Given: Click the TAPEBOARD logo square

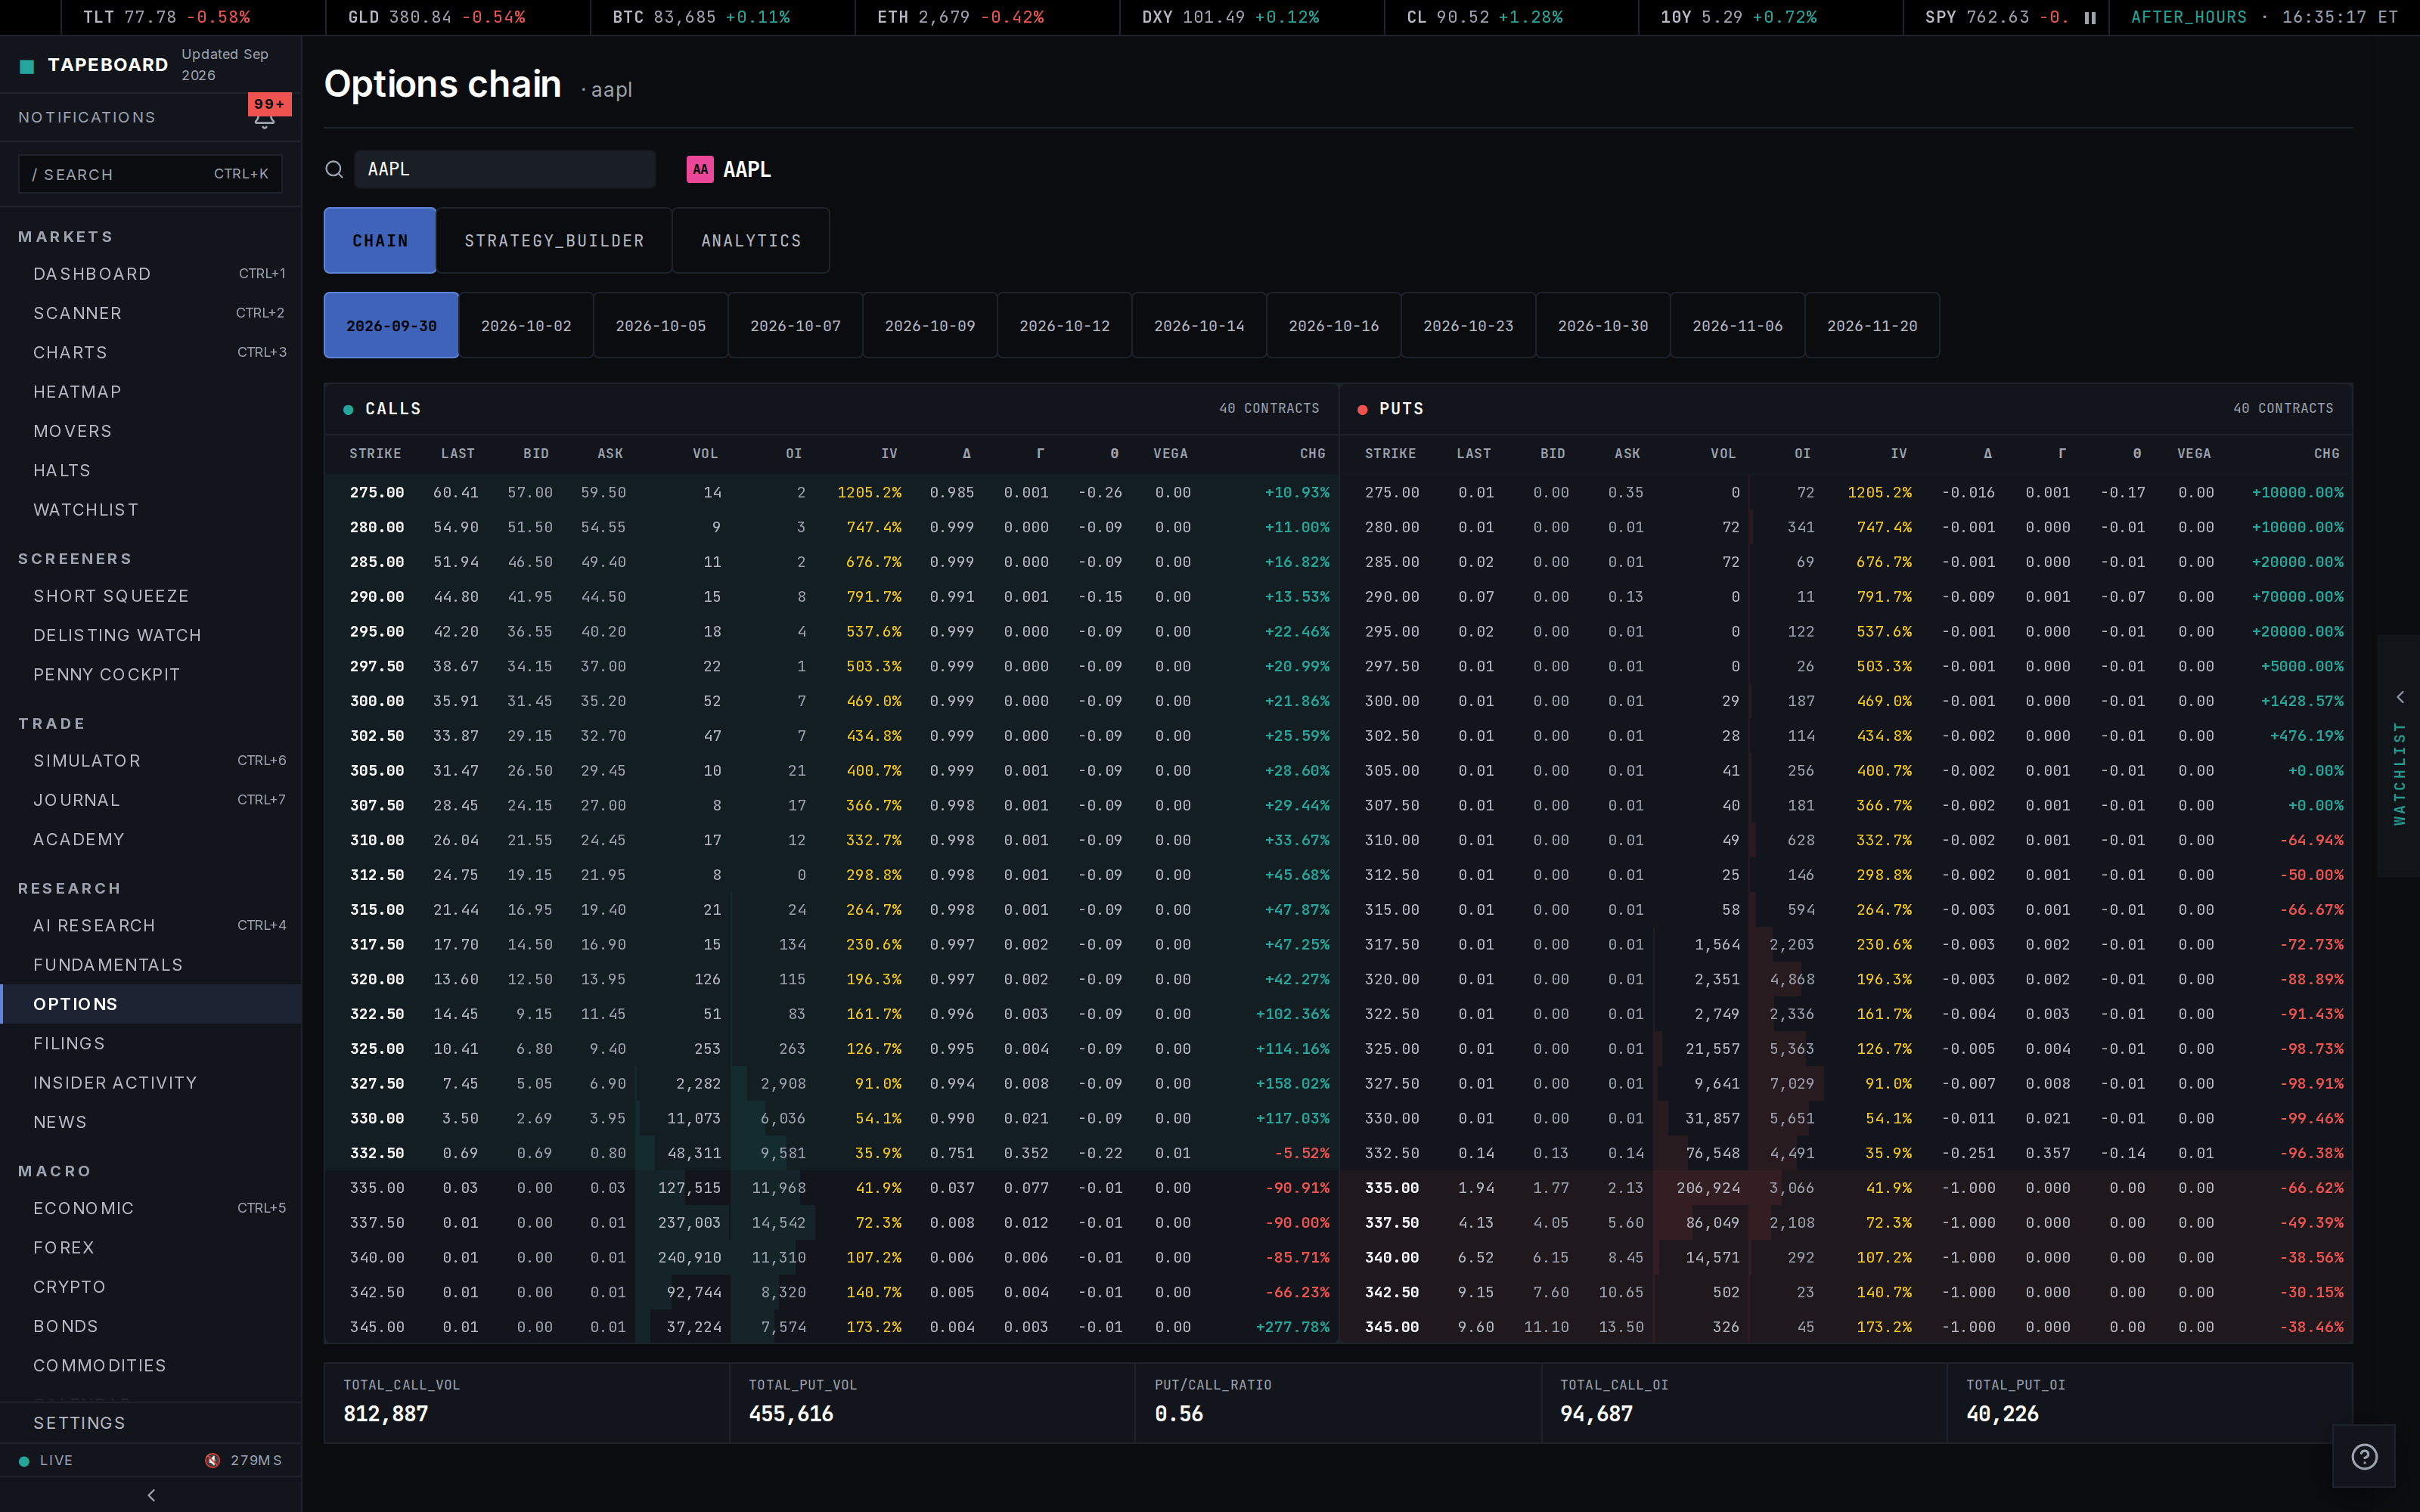Looking at the screenshot, I should point(27,66).
